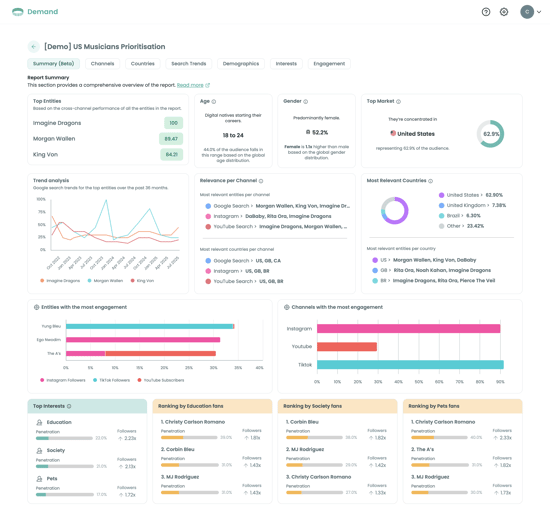Click the United States flag icon
Image resolution: width=550 pixels, height=520 pixels.
click(x=393, y=133)
